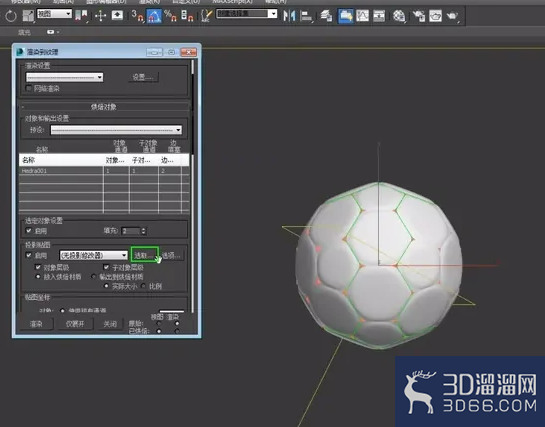Toggle 启用 checkbox under 选定对象设置
Image resolution: width=545 pixels, height=427 pixels.
pyautogui.click(x=29, y=230)
